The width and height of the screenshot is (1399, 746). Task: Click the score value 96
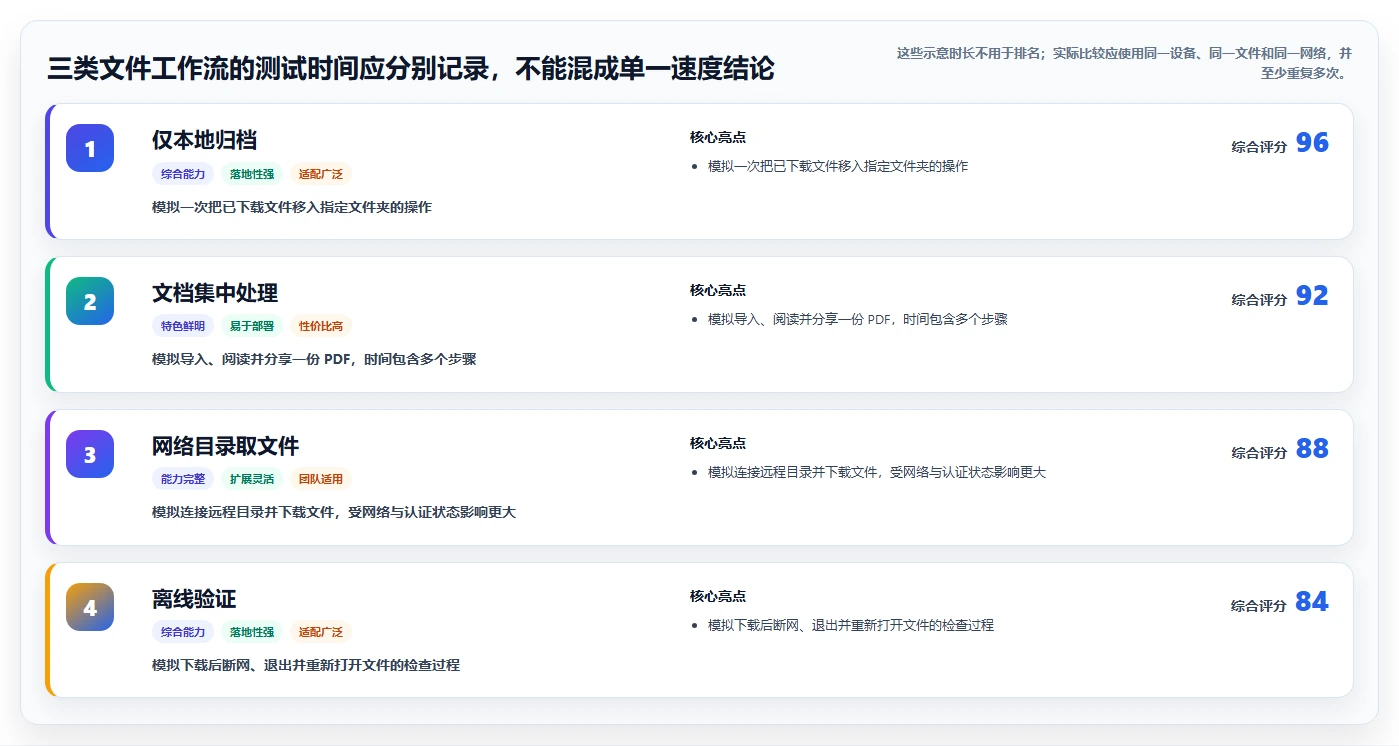1312,143
